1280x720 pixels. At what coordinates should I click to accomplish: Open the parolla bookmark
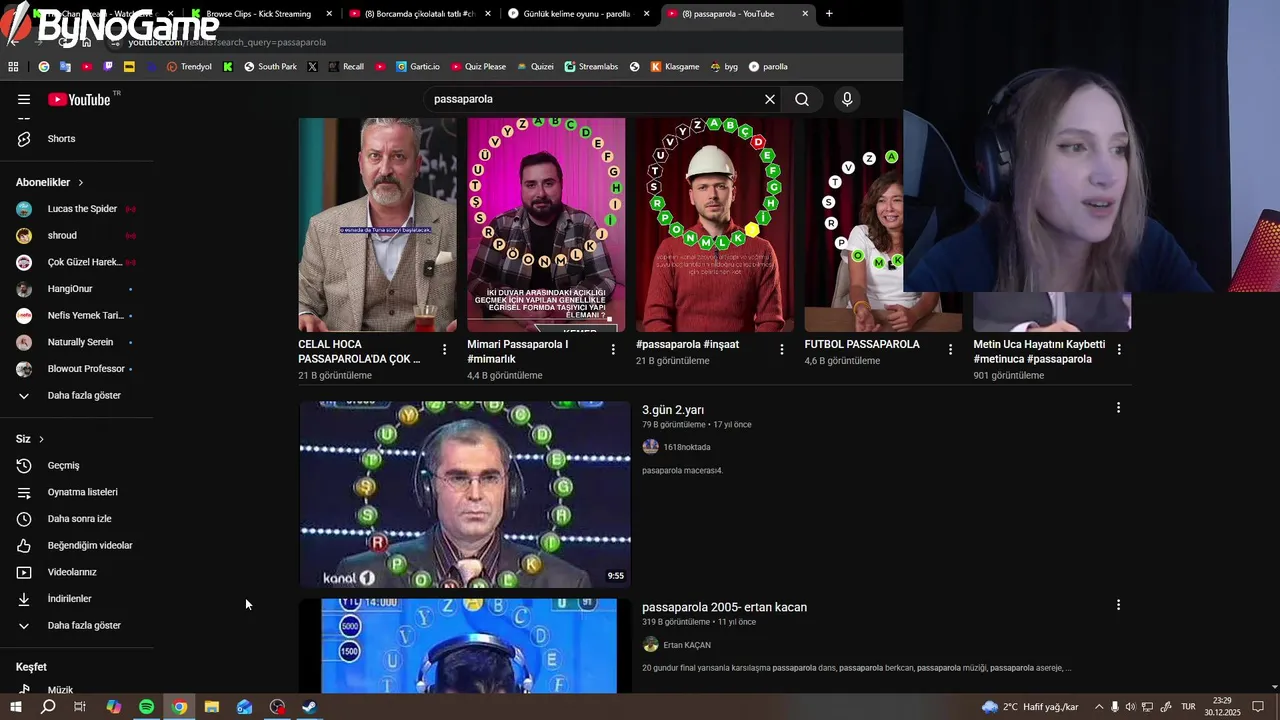(768, 67)
